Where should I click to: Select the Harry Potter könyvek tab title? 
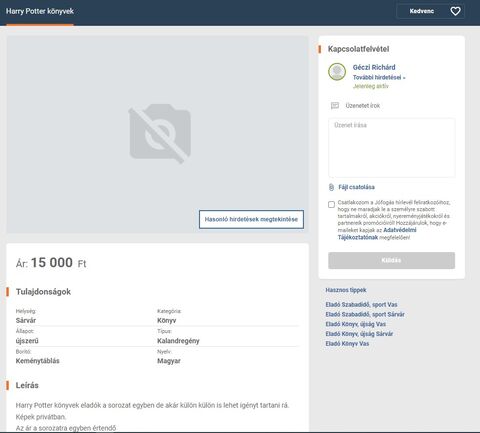click(x=40, y=11)
